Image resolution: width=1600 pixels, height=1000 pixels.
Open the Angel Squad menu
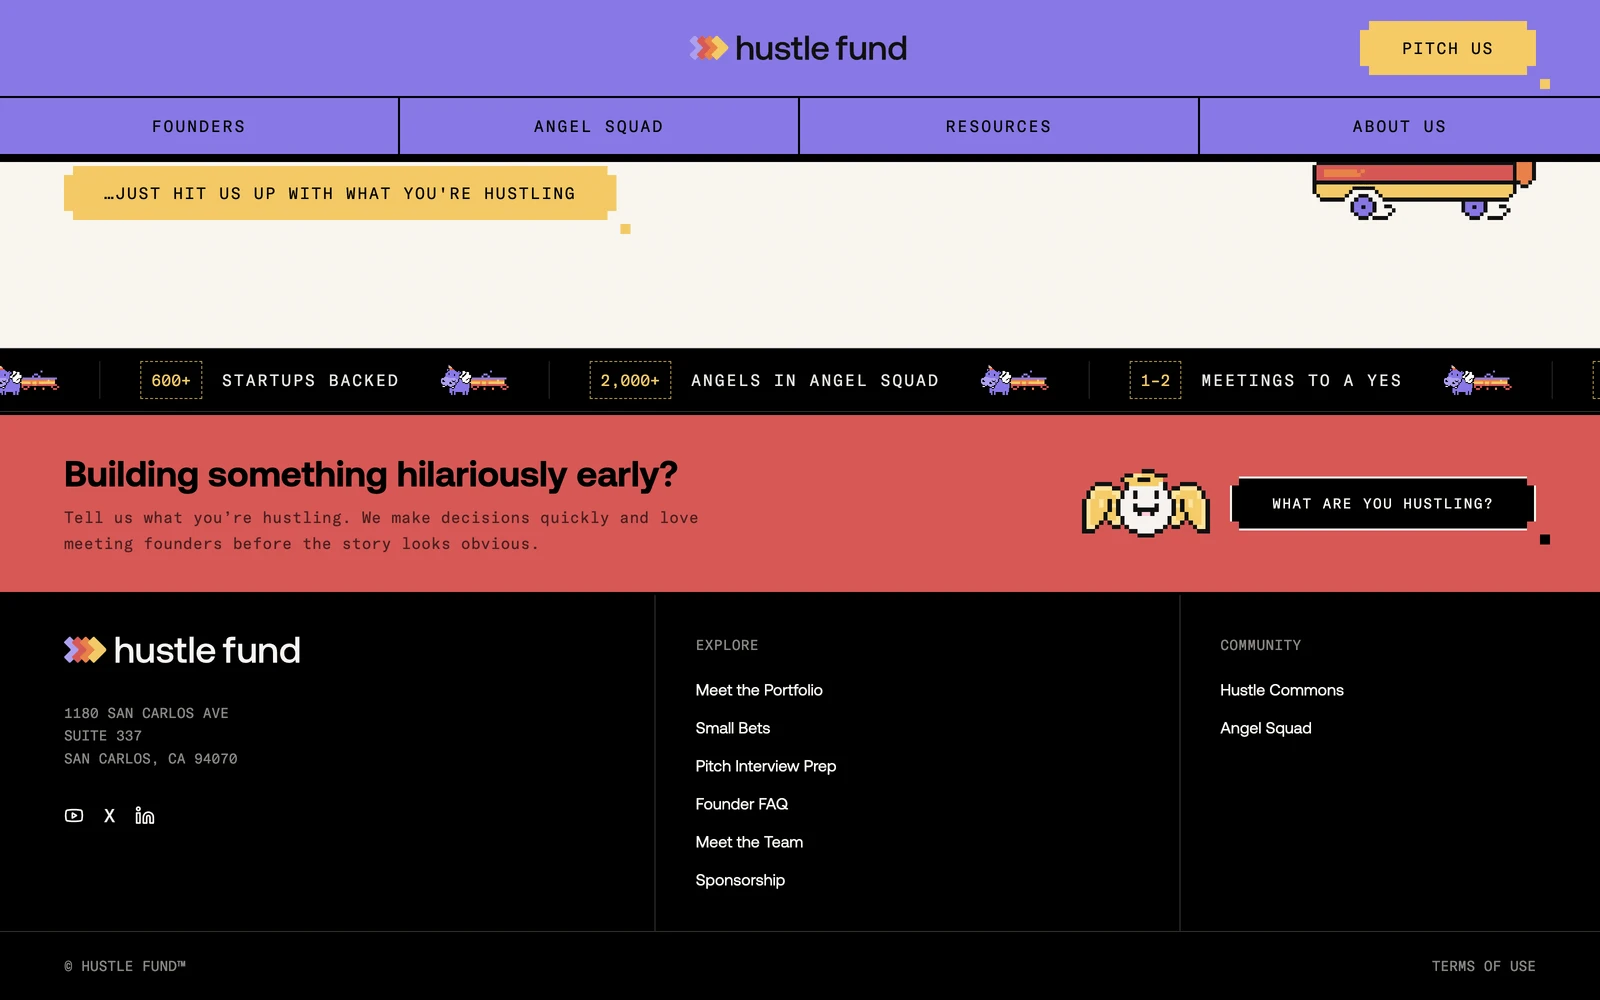tap(599, 127)
